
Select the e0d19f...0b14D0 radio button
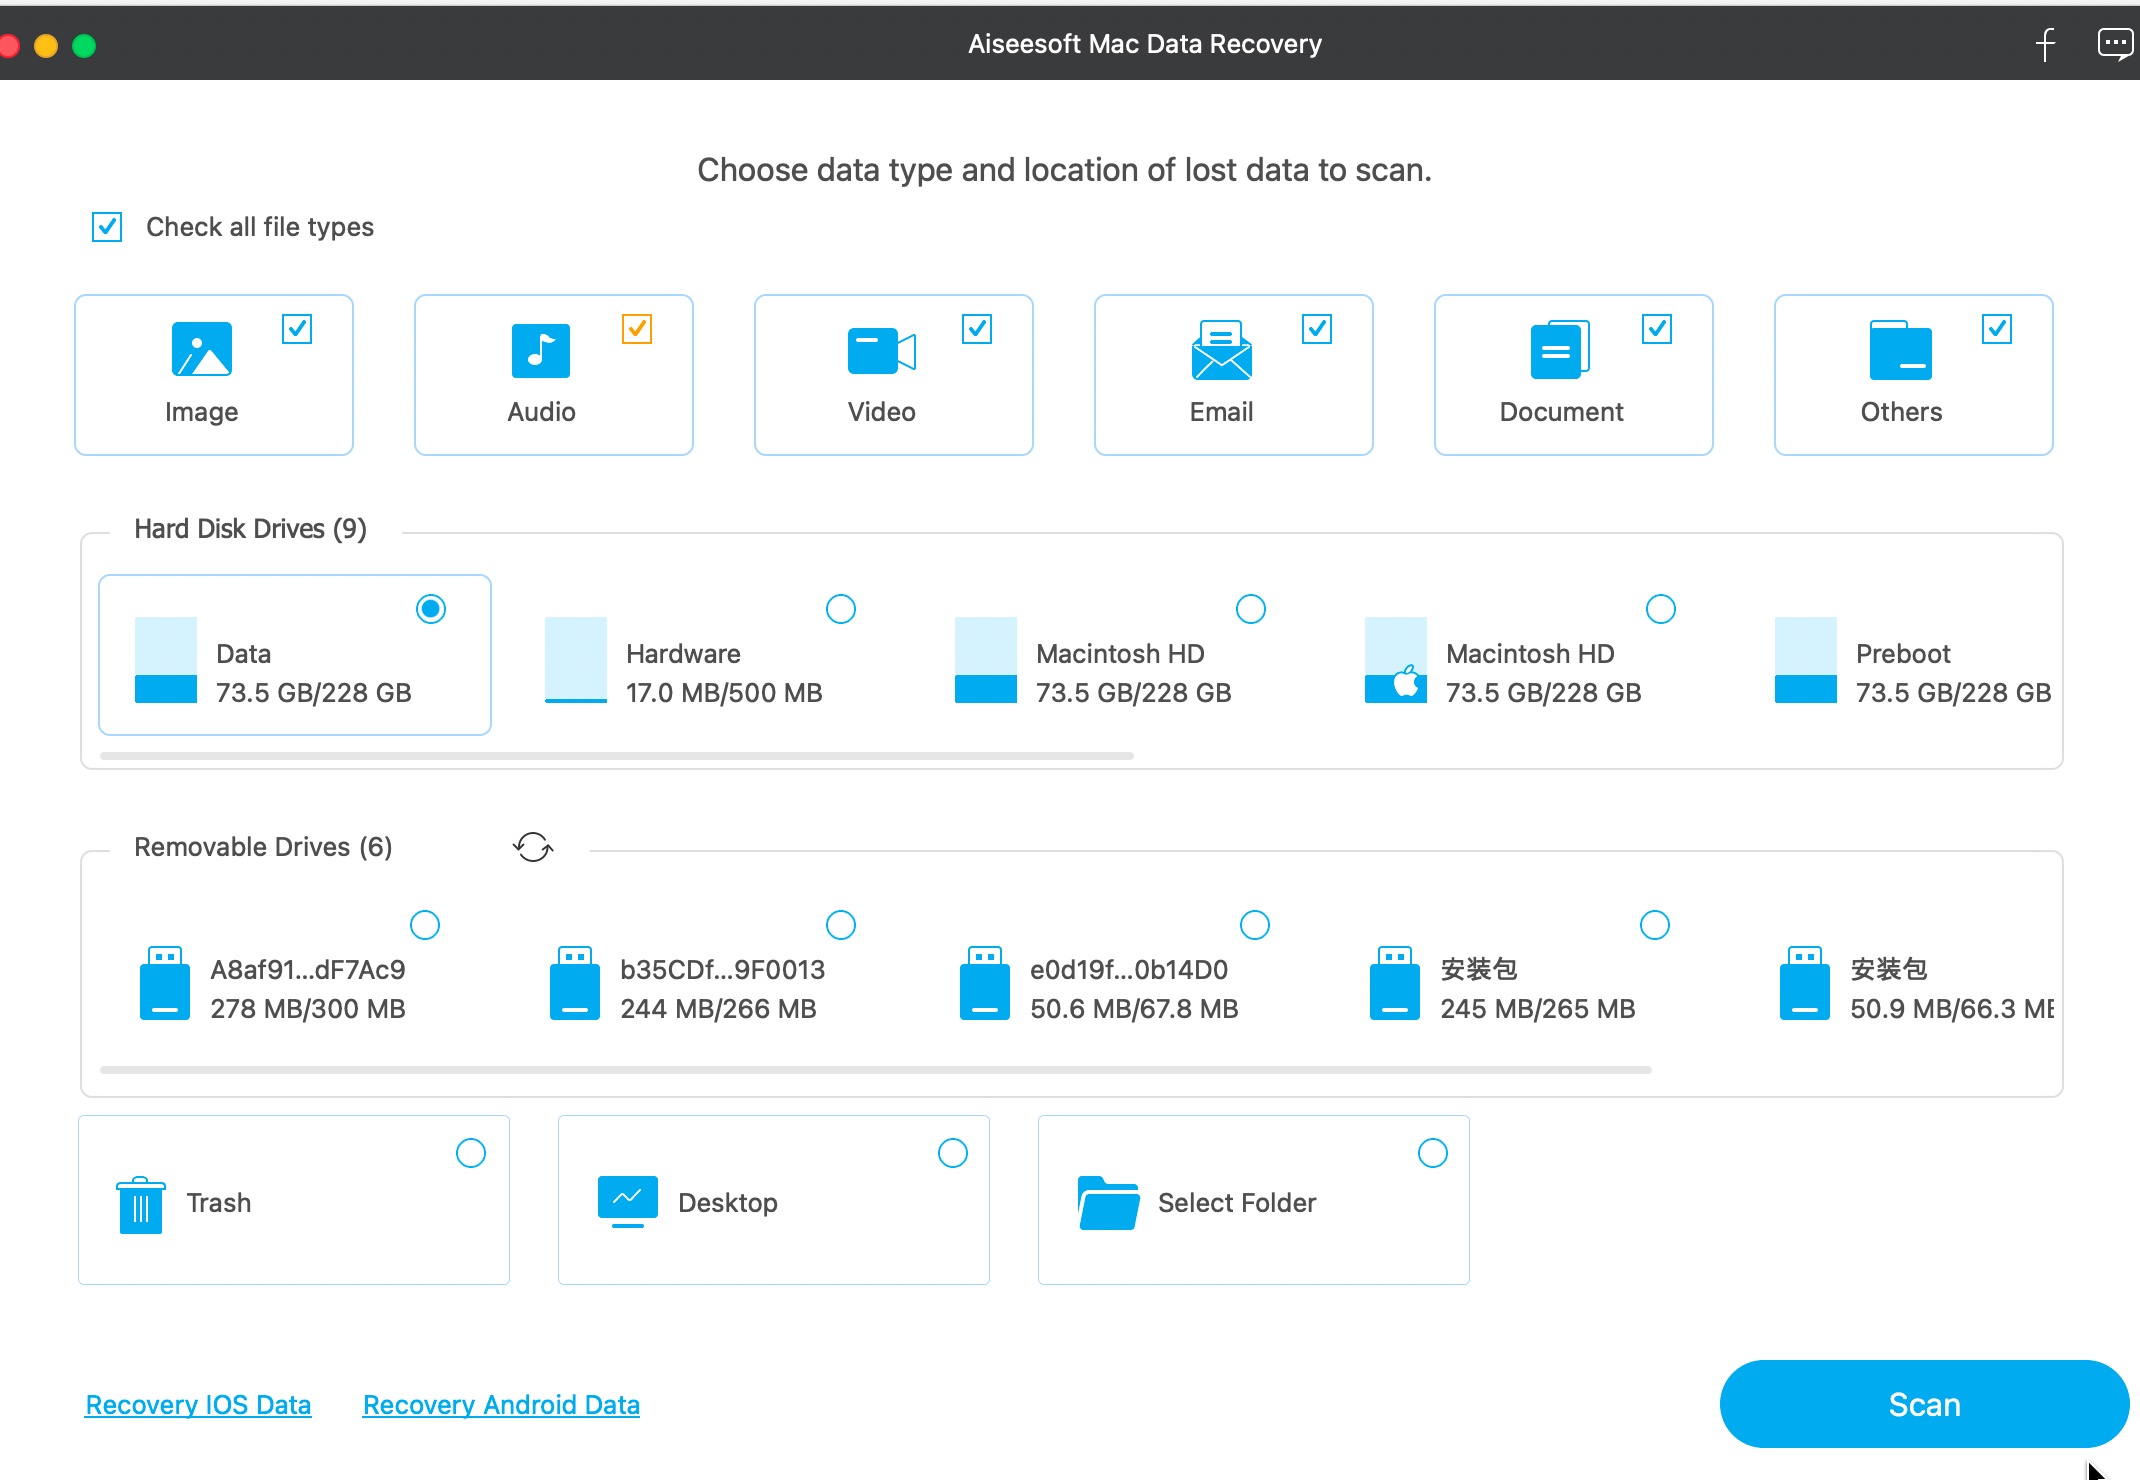1255,925
